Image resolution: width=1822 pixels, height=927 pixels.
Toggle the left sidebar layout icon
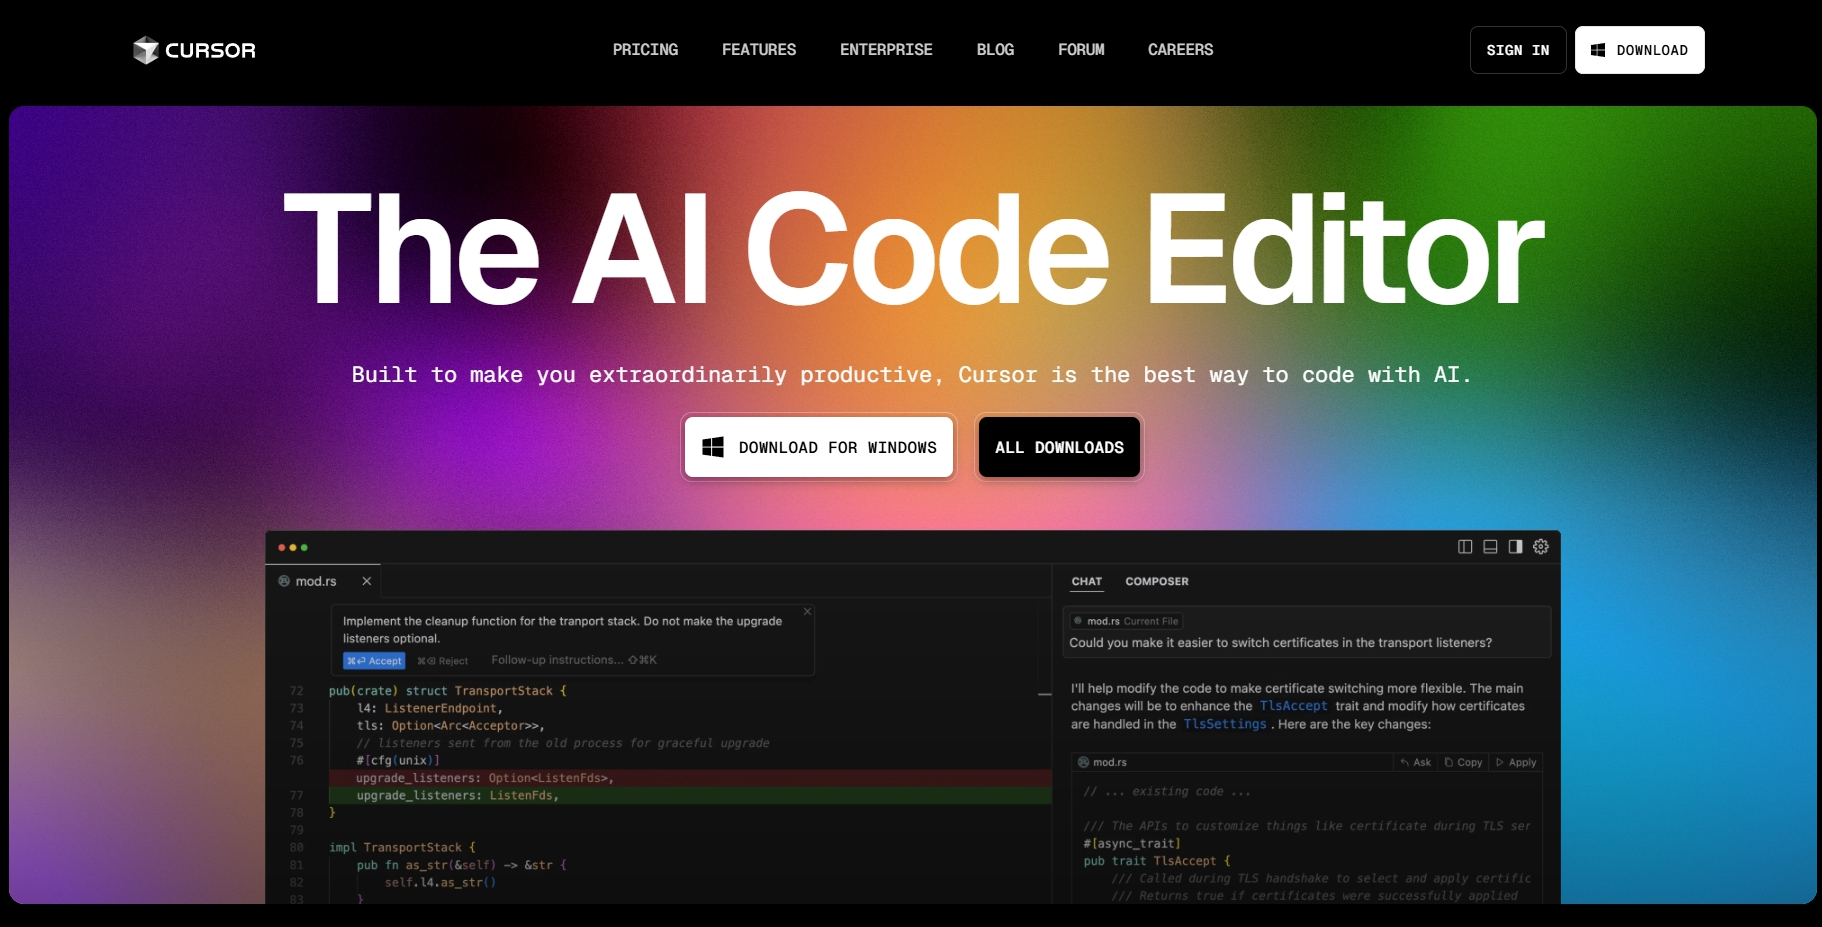pos(1465,547)
